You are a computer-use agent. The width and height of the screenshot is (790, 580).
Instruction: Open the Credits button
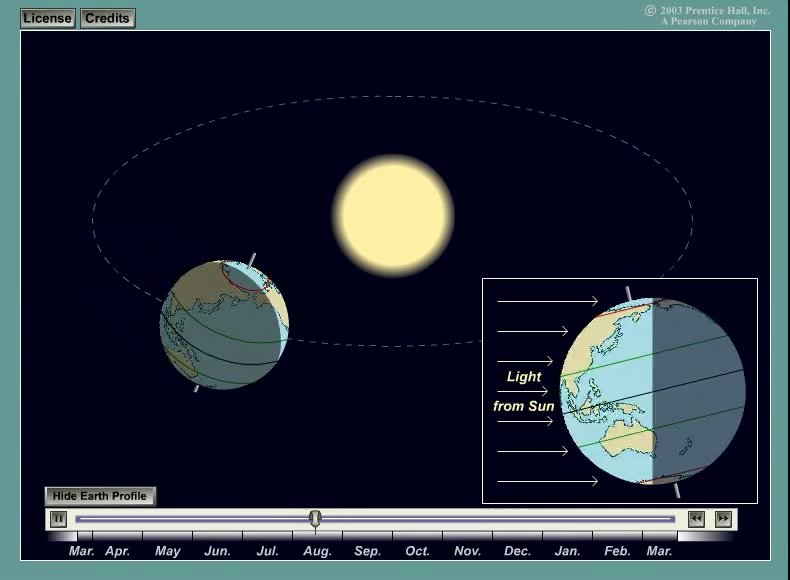(107, 19)
